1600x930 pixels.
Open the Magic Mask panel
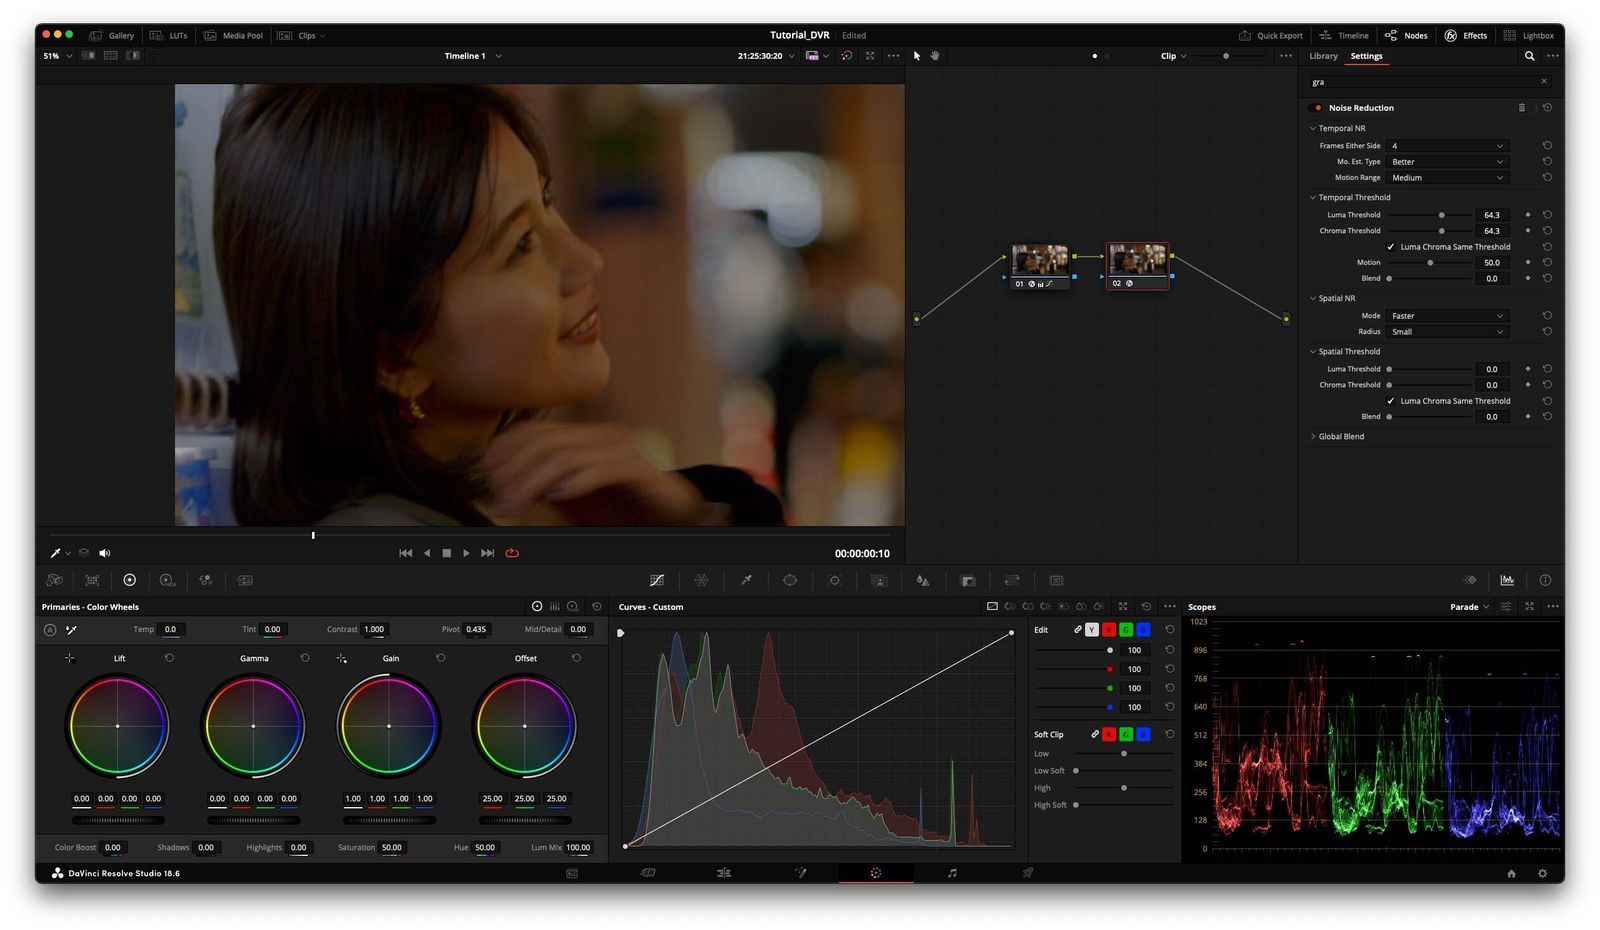(879, 580)
